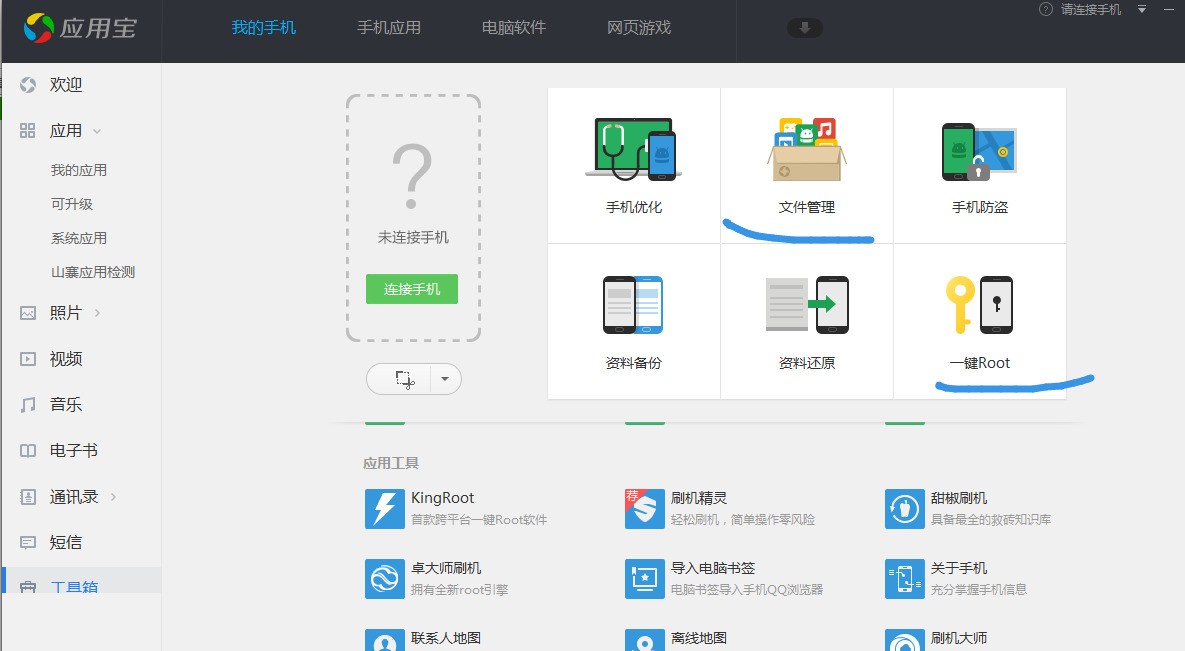Open the 文件管理 file manager tile
1185x651 pixels.
(x=806, y=165)
